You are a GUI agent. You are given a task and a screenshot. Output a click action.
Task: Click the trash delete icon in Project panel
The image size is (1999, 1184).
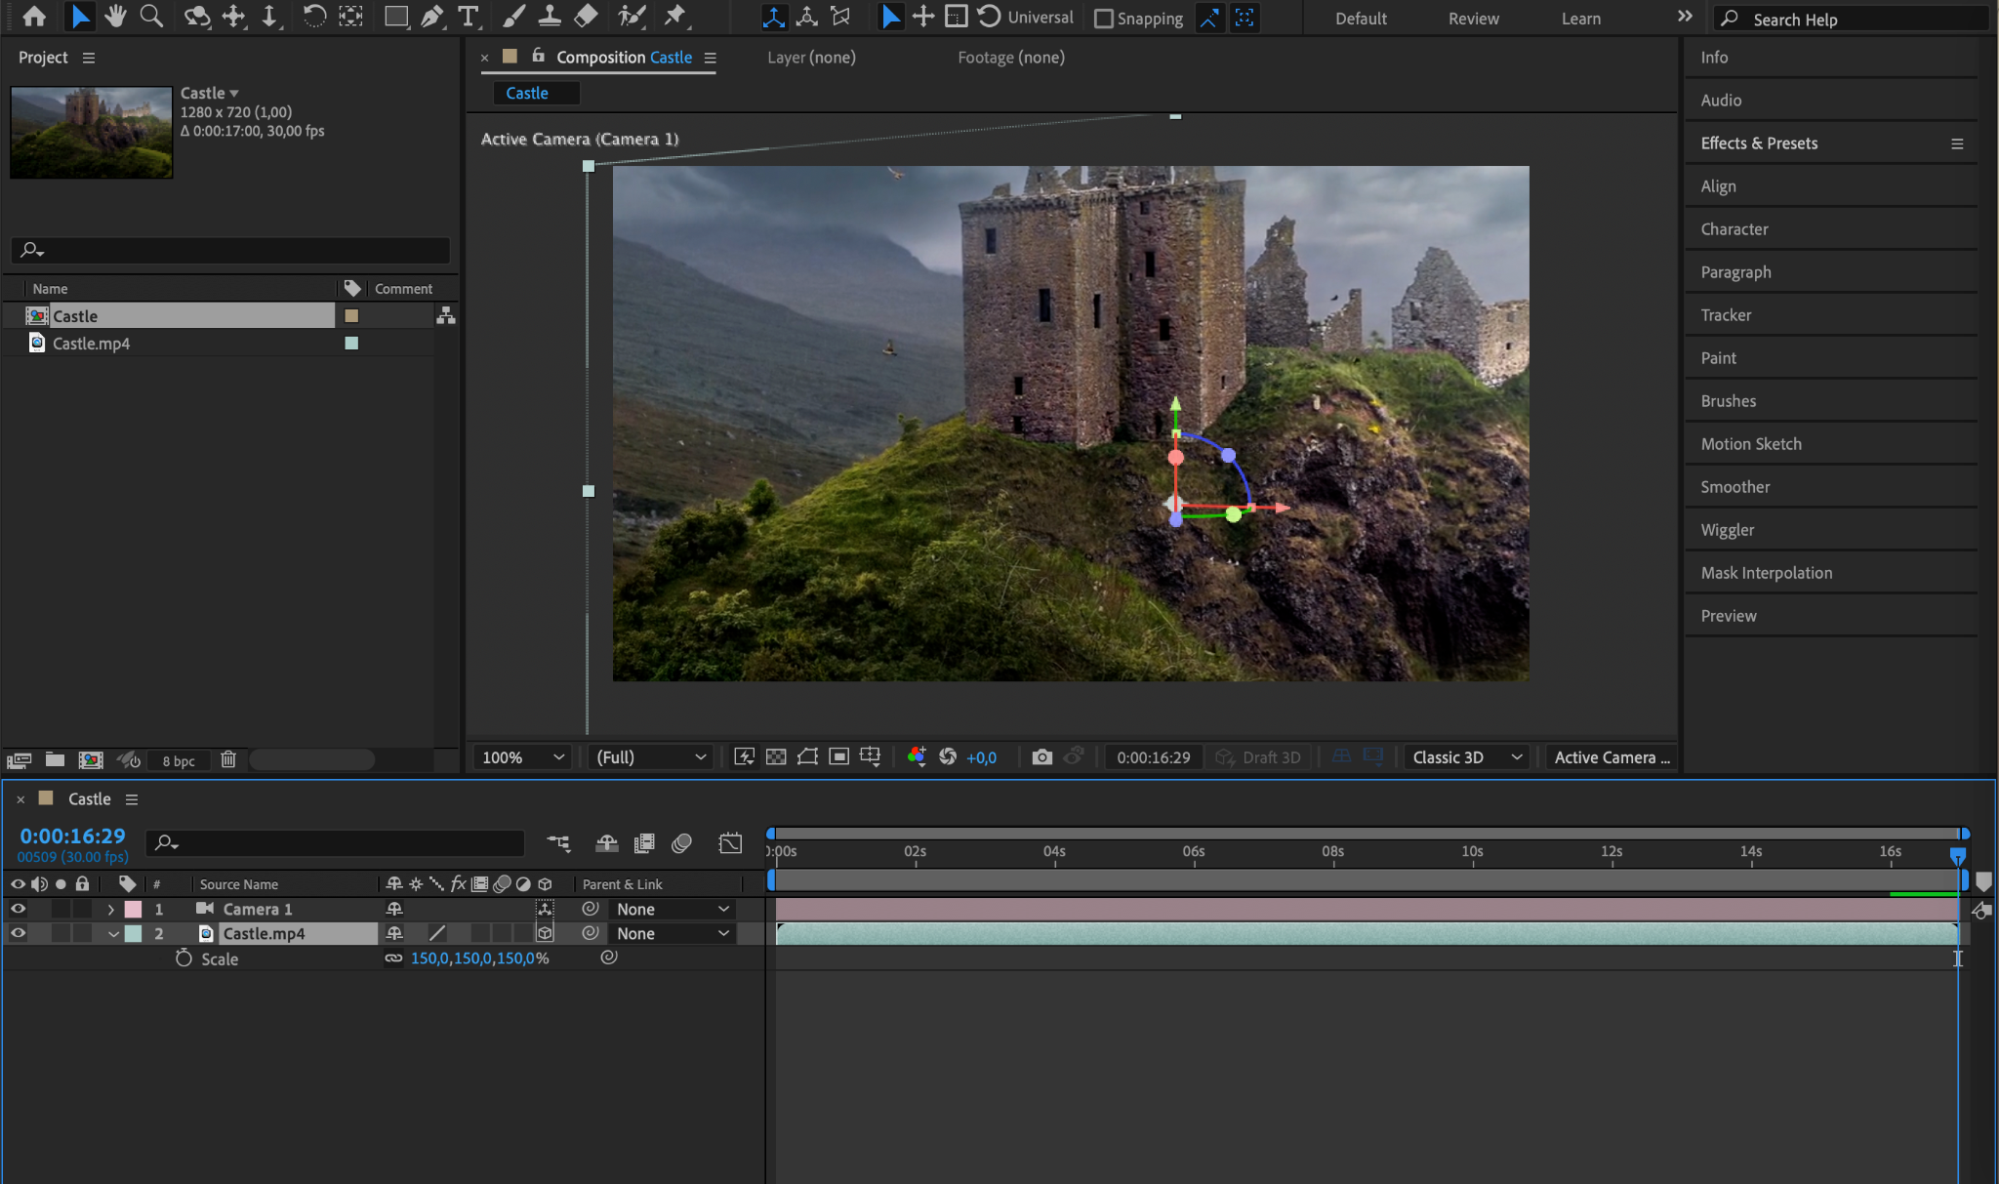[x=228, y=760]
